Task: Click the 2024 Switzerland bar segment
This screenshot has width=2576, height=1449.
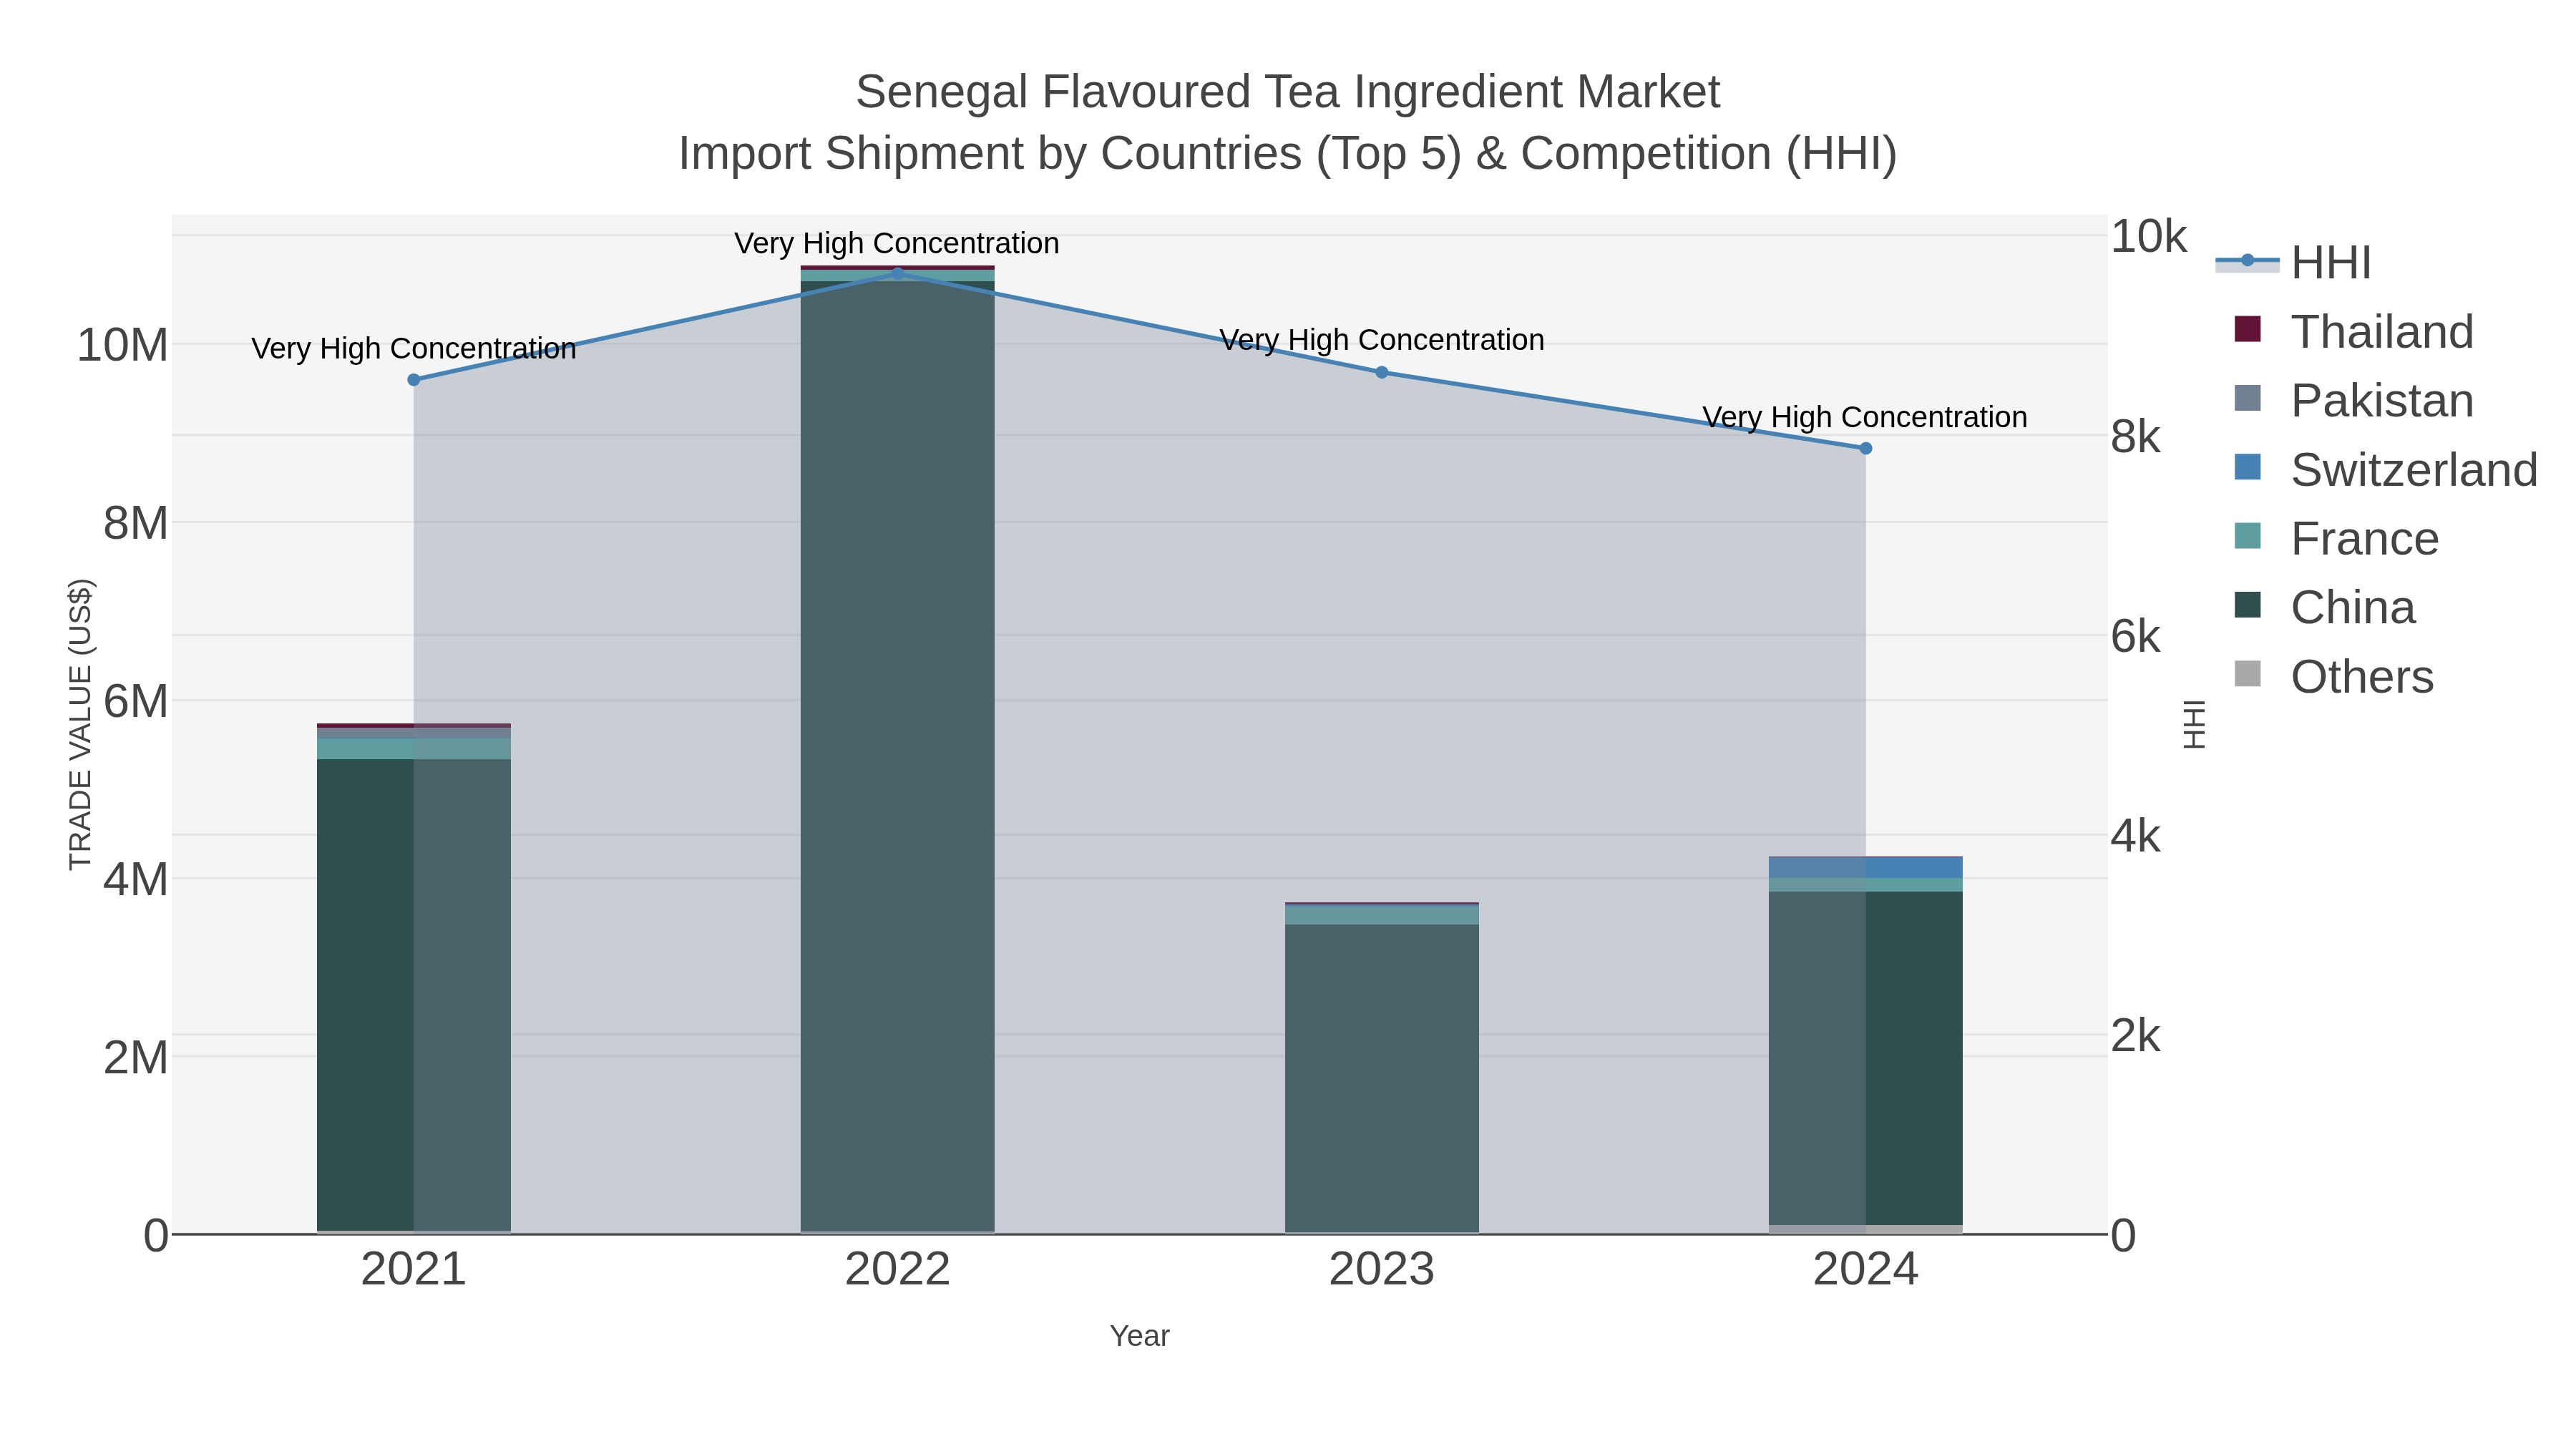Action: [x=1865, y=868]
